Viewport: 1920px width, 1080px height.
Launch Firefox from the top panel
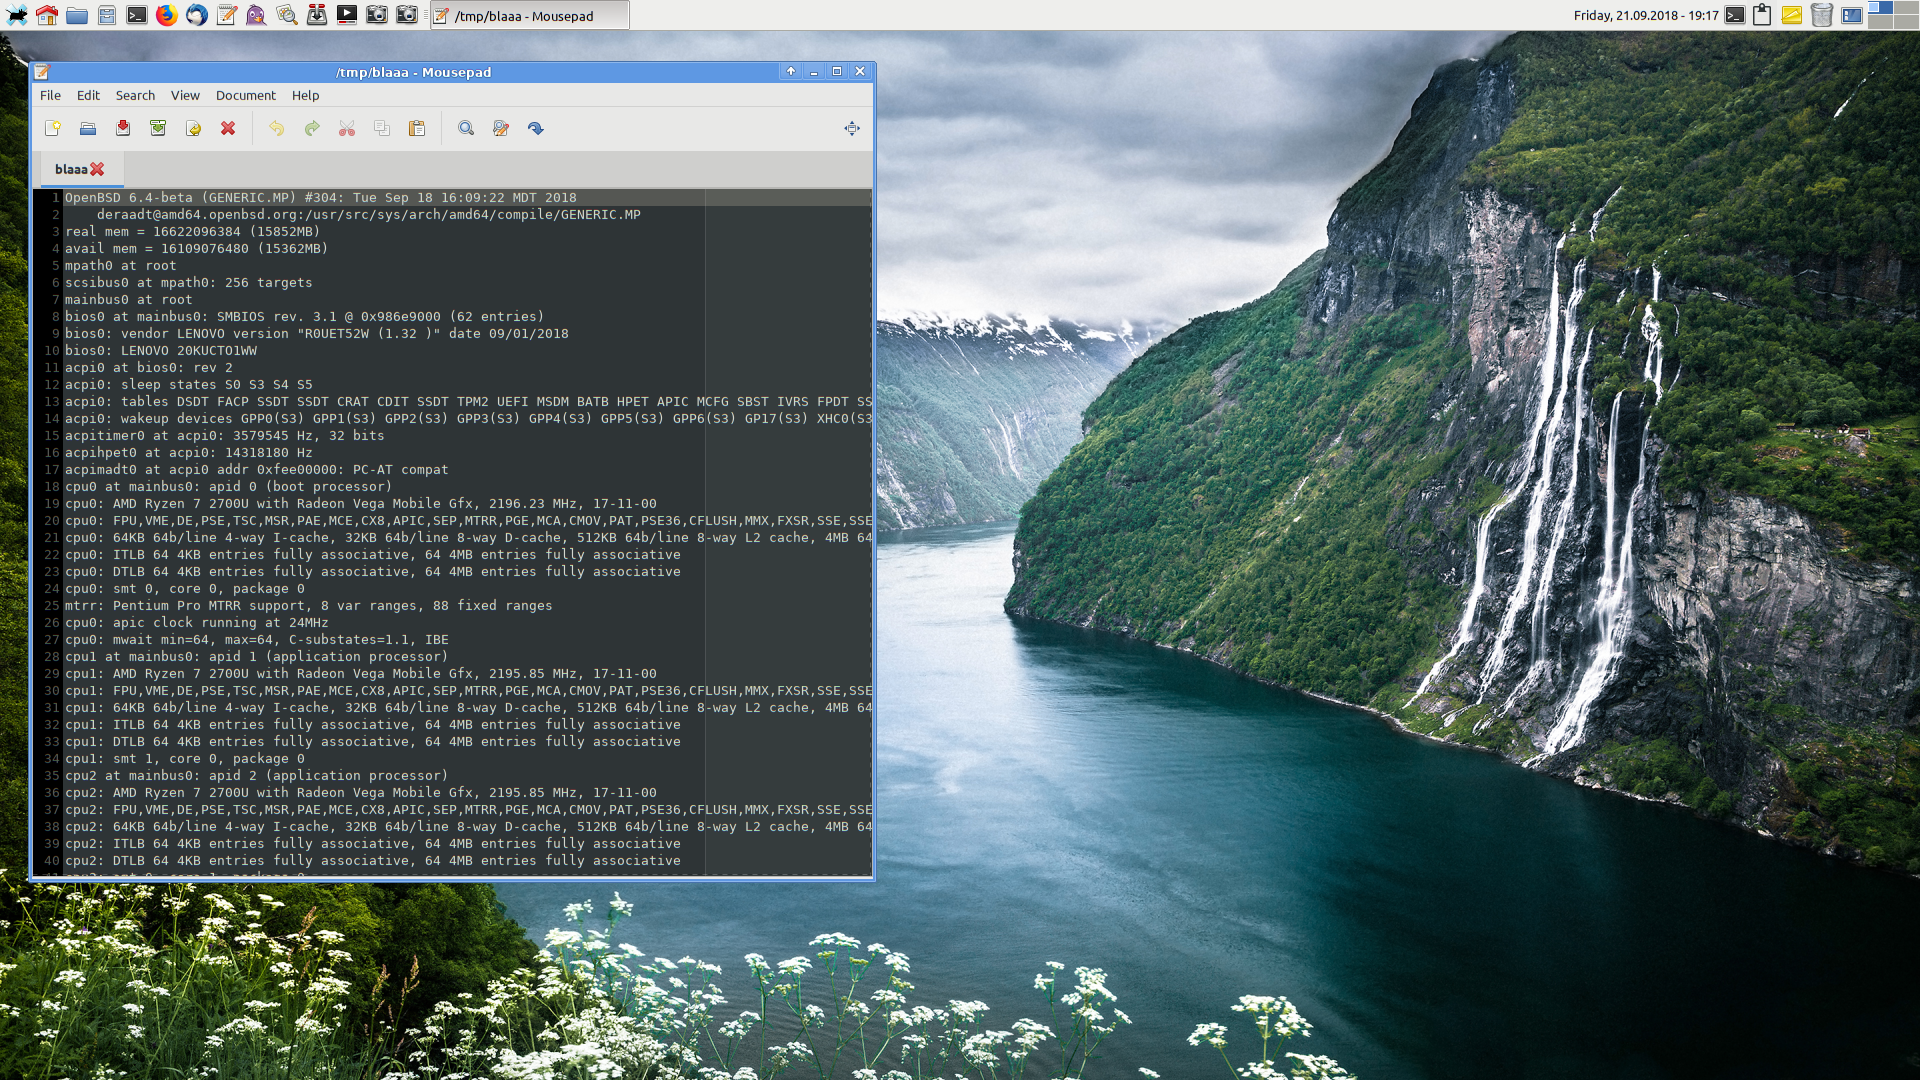pos(167,15)
